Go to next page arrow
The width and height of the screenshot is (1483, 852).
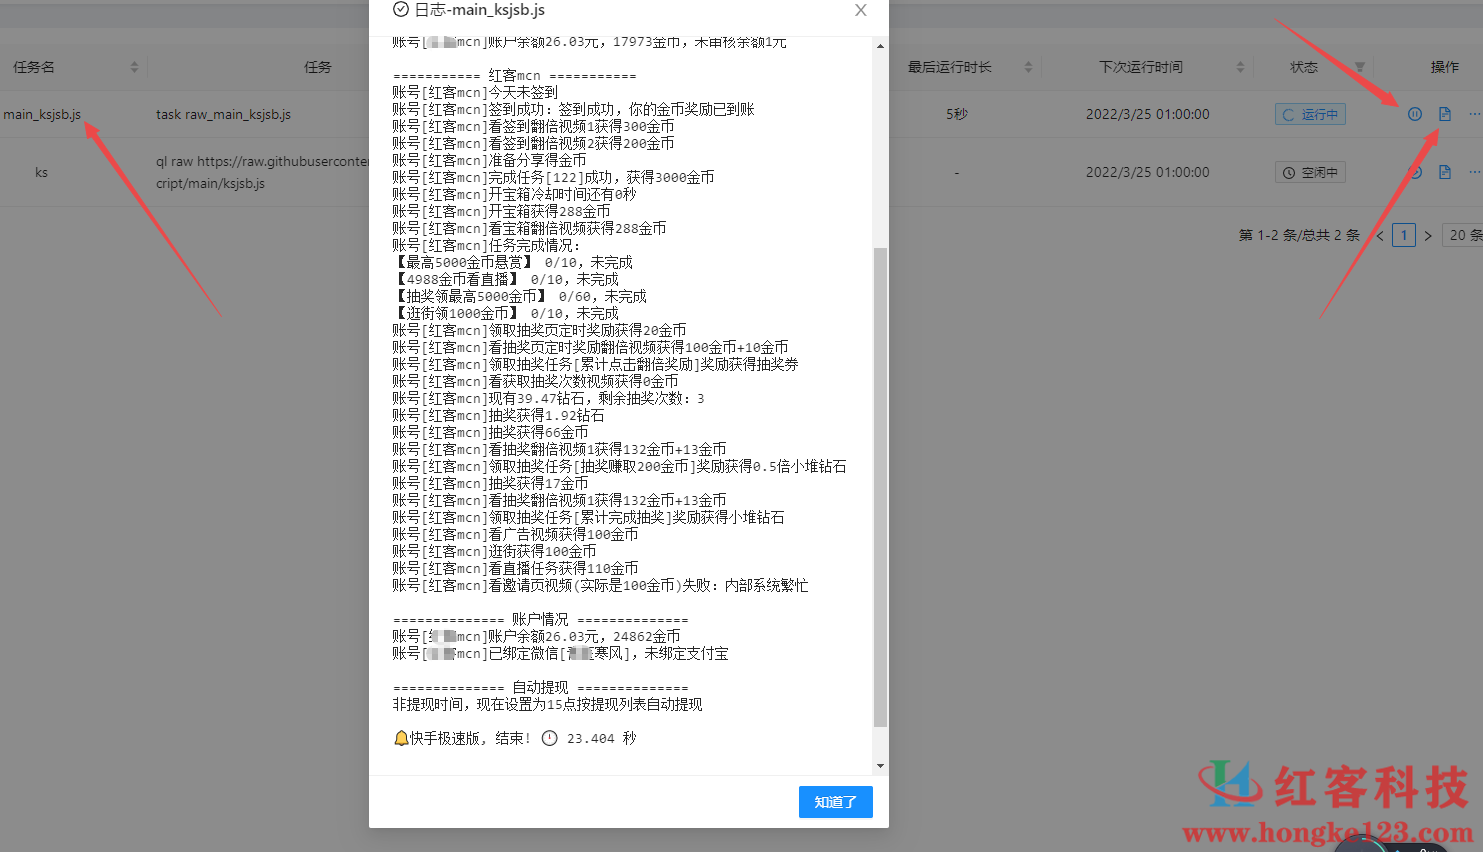tap(1428, 236)
